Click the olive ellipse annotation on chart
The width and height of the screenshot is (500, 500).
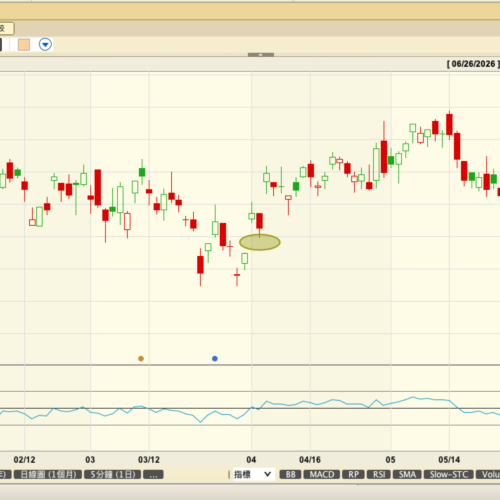260,242
